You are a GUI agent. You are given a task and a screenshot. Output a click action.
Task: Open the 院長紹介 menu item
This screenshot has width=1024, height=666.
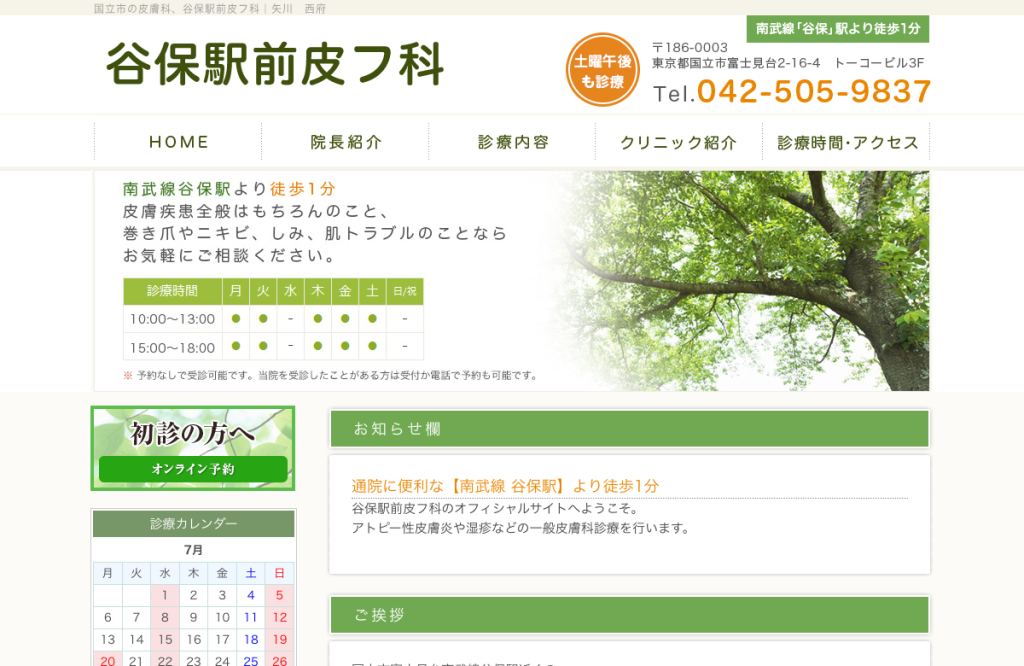pyautogui.click(x=345, y=142)
